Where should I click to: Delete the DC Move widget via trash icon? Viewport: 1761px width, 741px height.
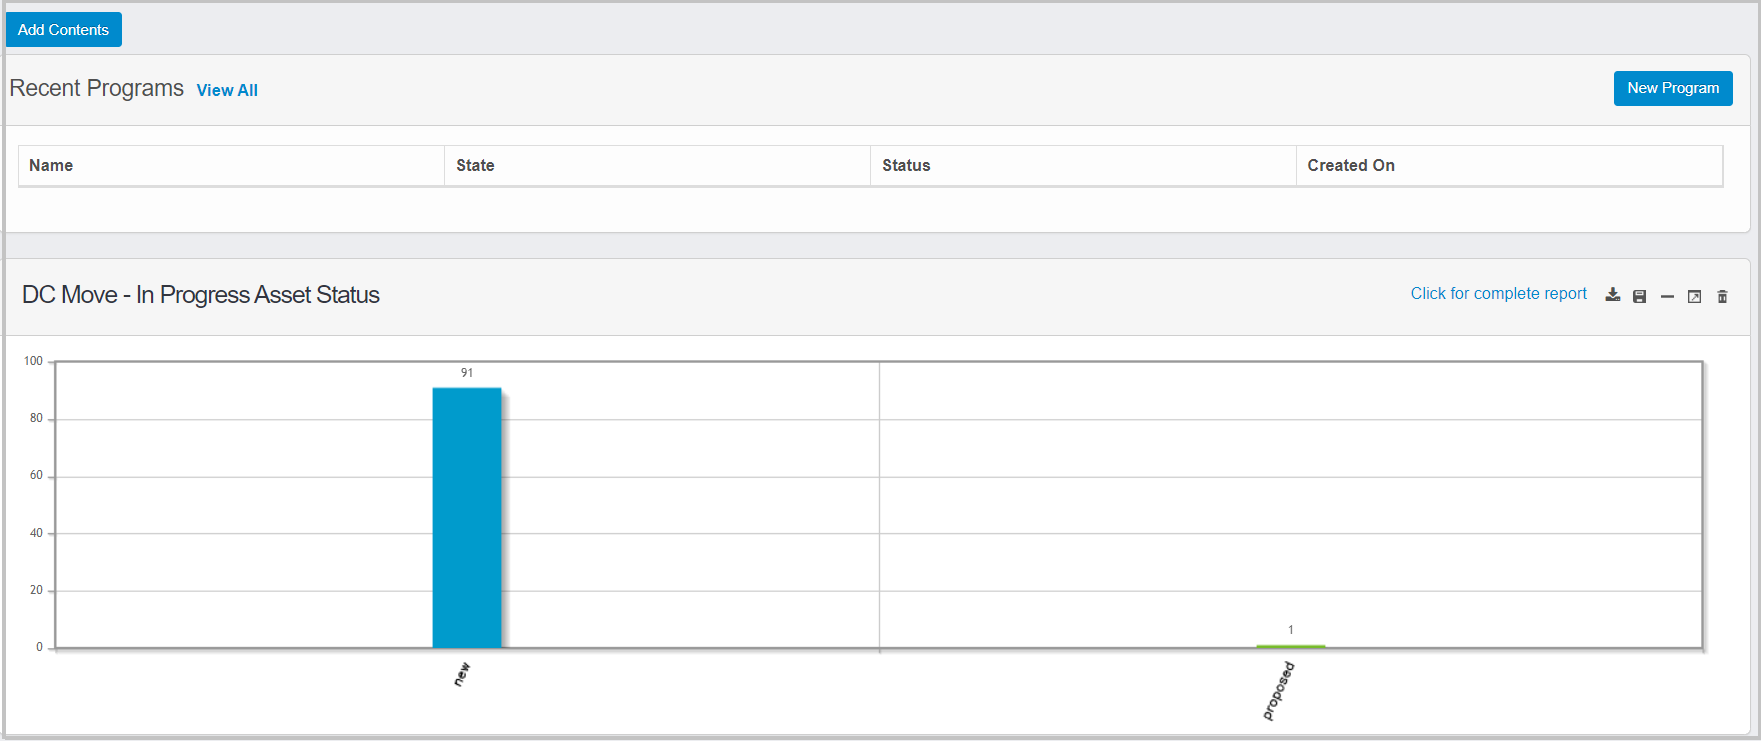pyautogui.click(x=1722, y=296)
